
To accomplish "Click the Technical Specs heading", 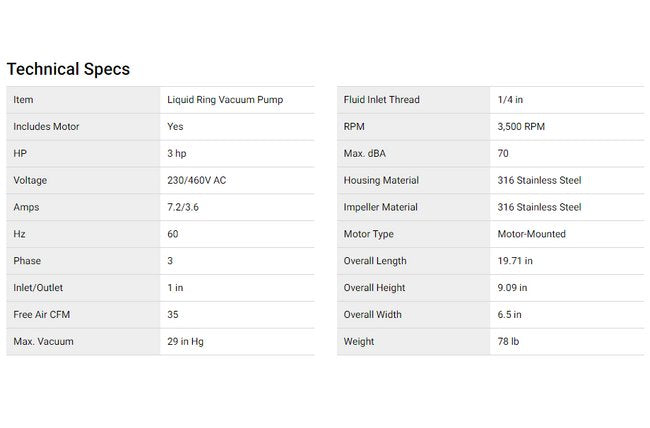I will [x=68, y=69].
